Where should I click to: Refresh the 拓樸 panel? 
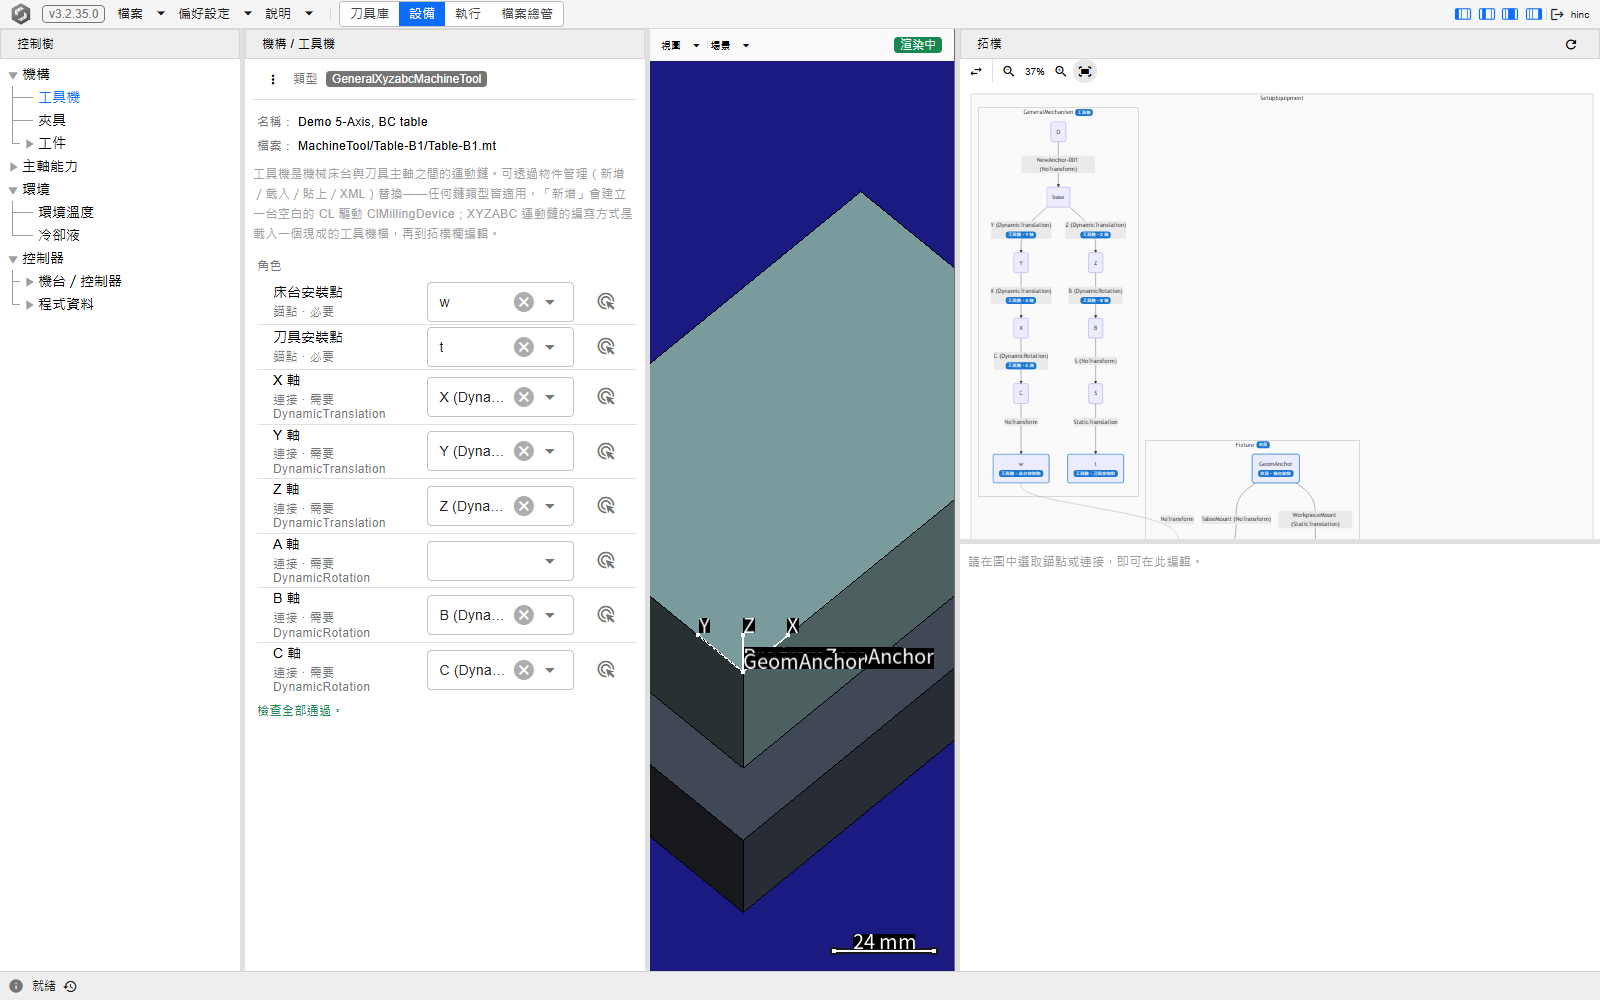[1571, 44]
